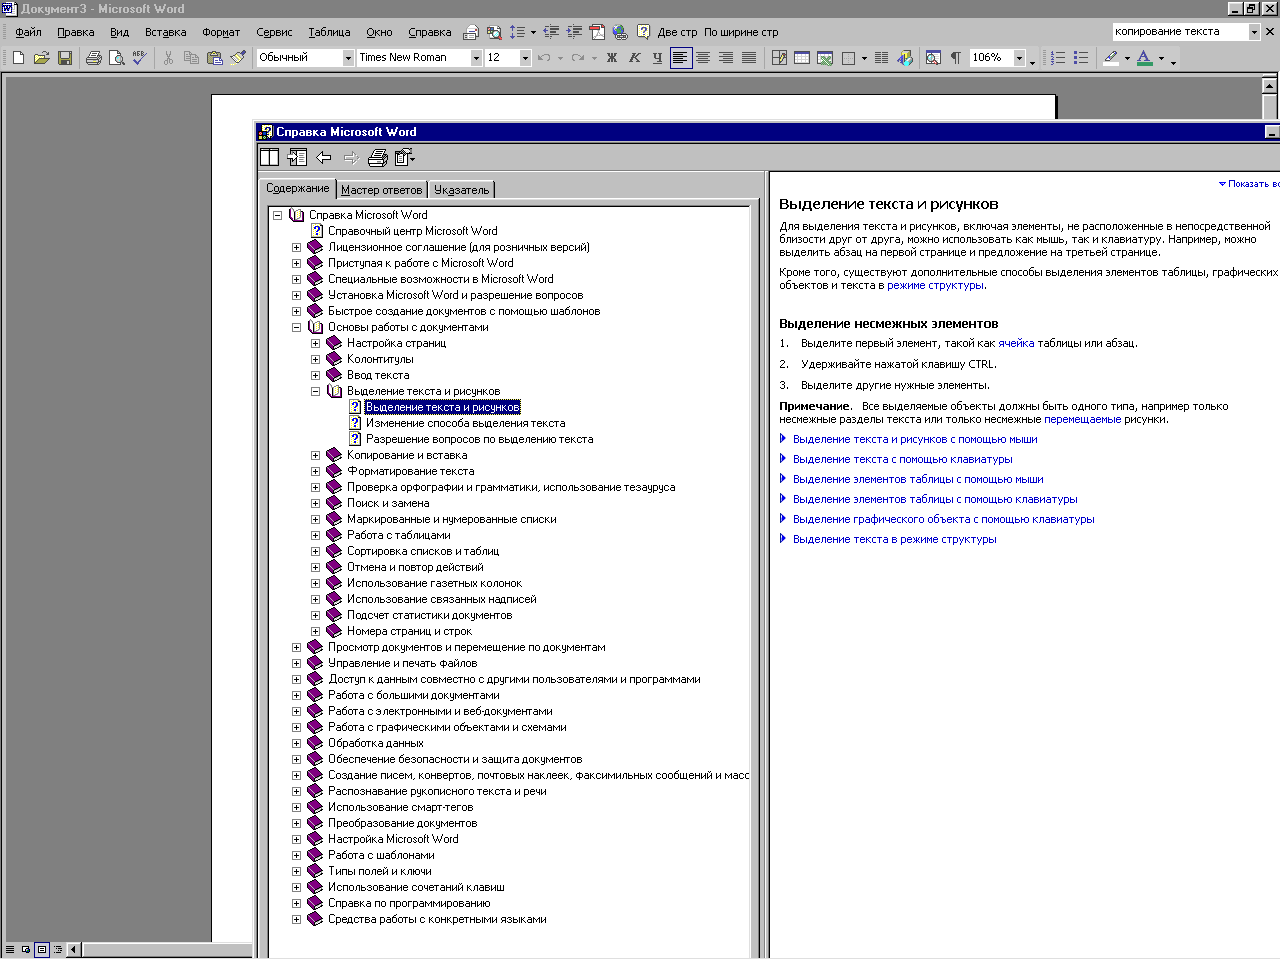Click the Paste clipboard icon

(x=214, y=58)
